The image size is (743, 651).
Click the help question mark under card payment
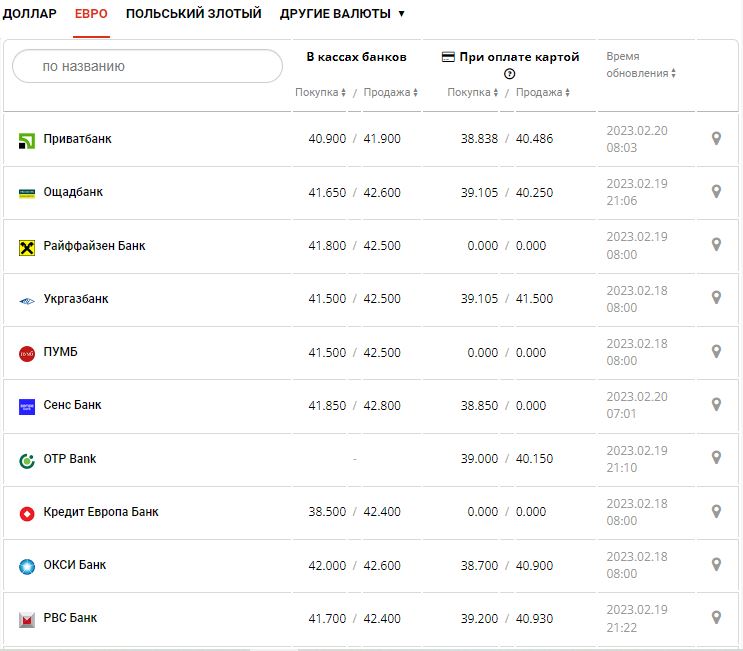pos(510,74)
